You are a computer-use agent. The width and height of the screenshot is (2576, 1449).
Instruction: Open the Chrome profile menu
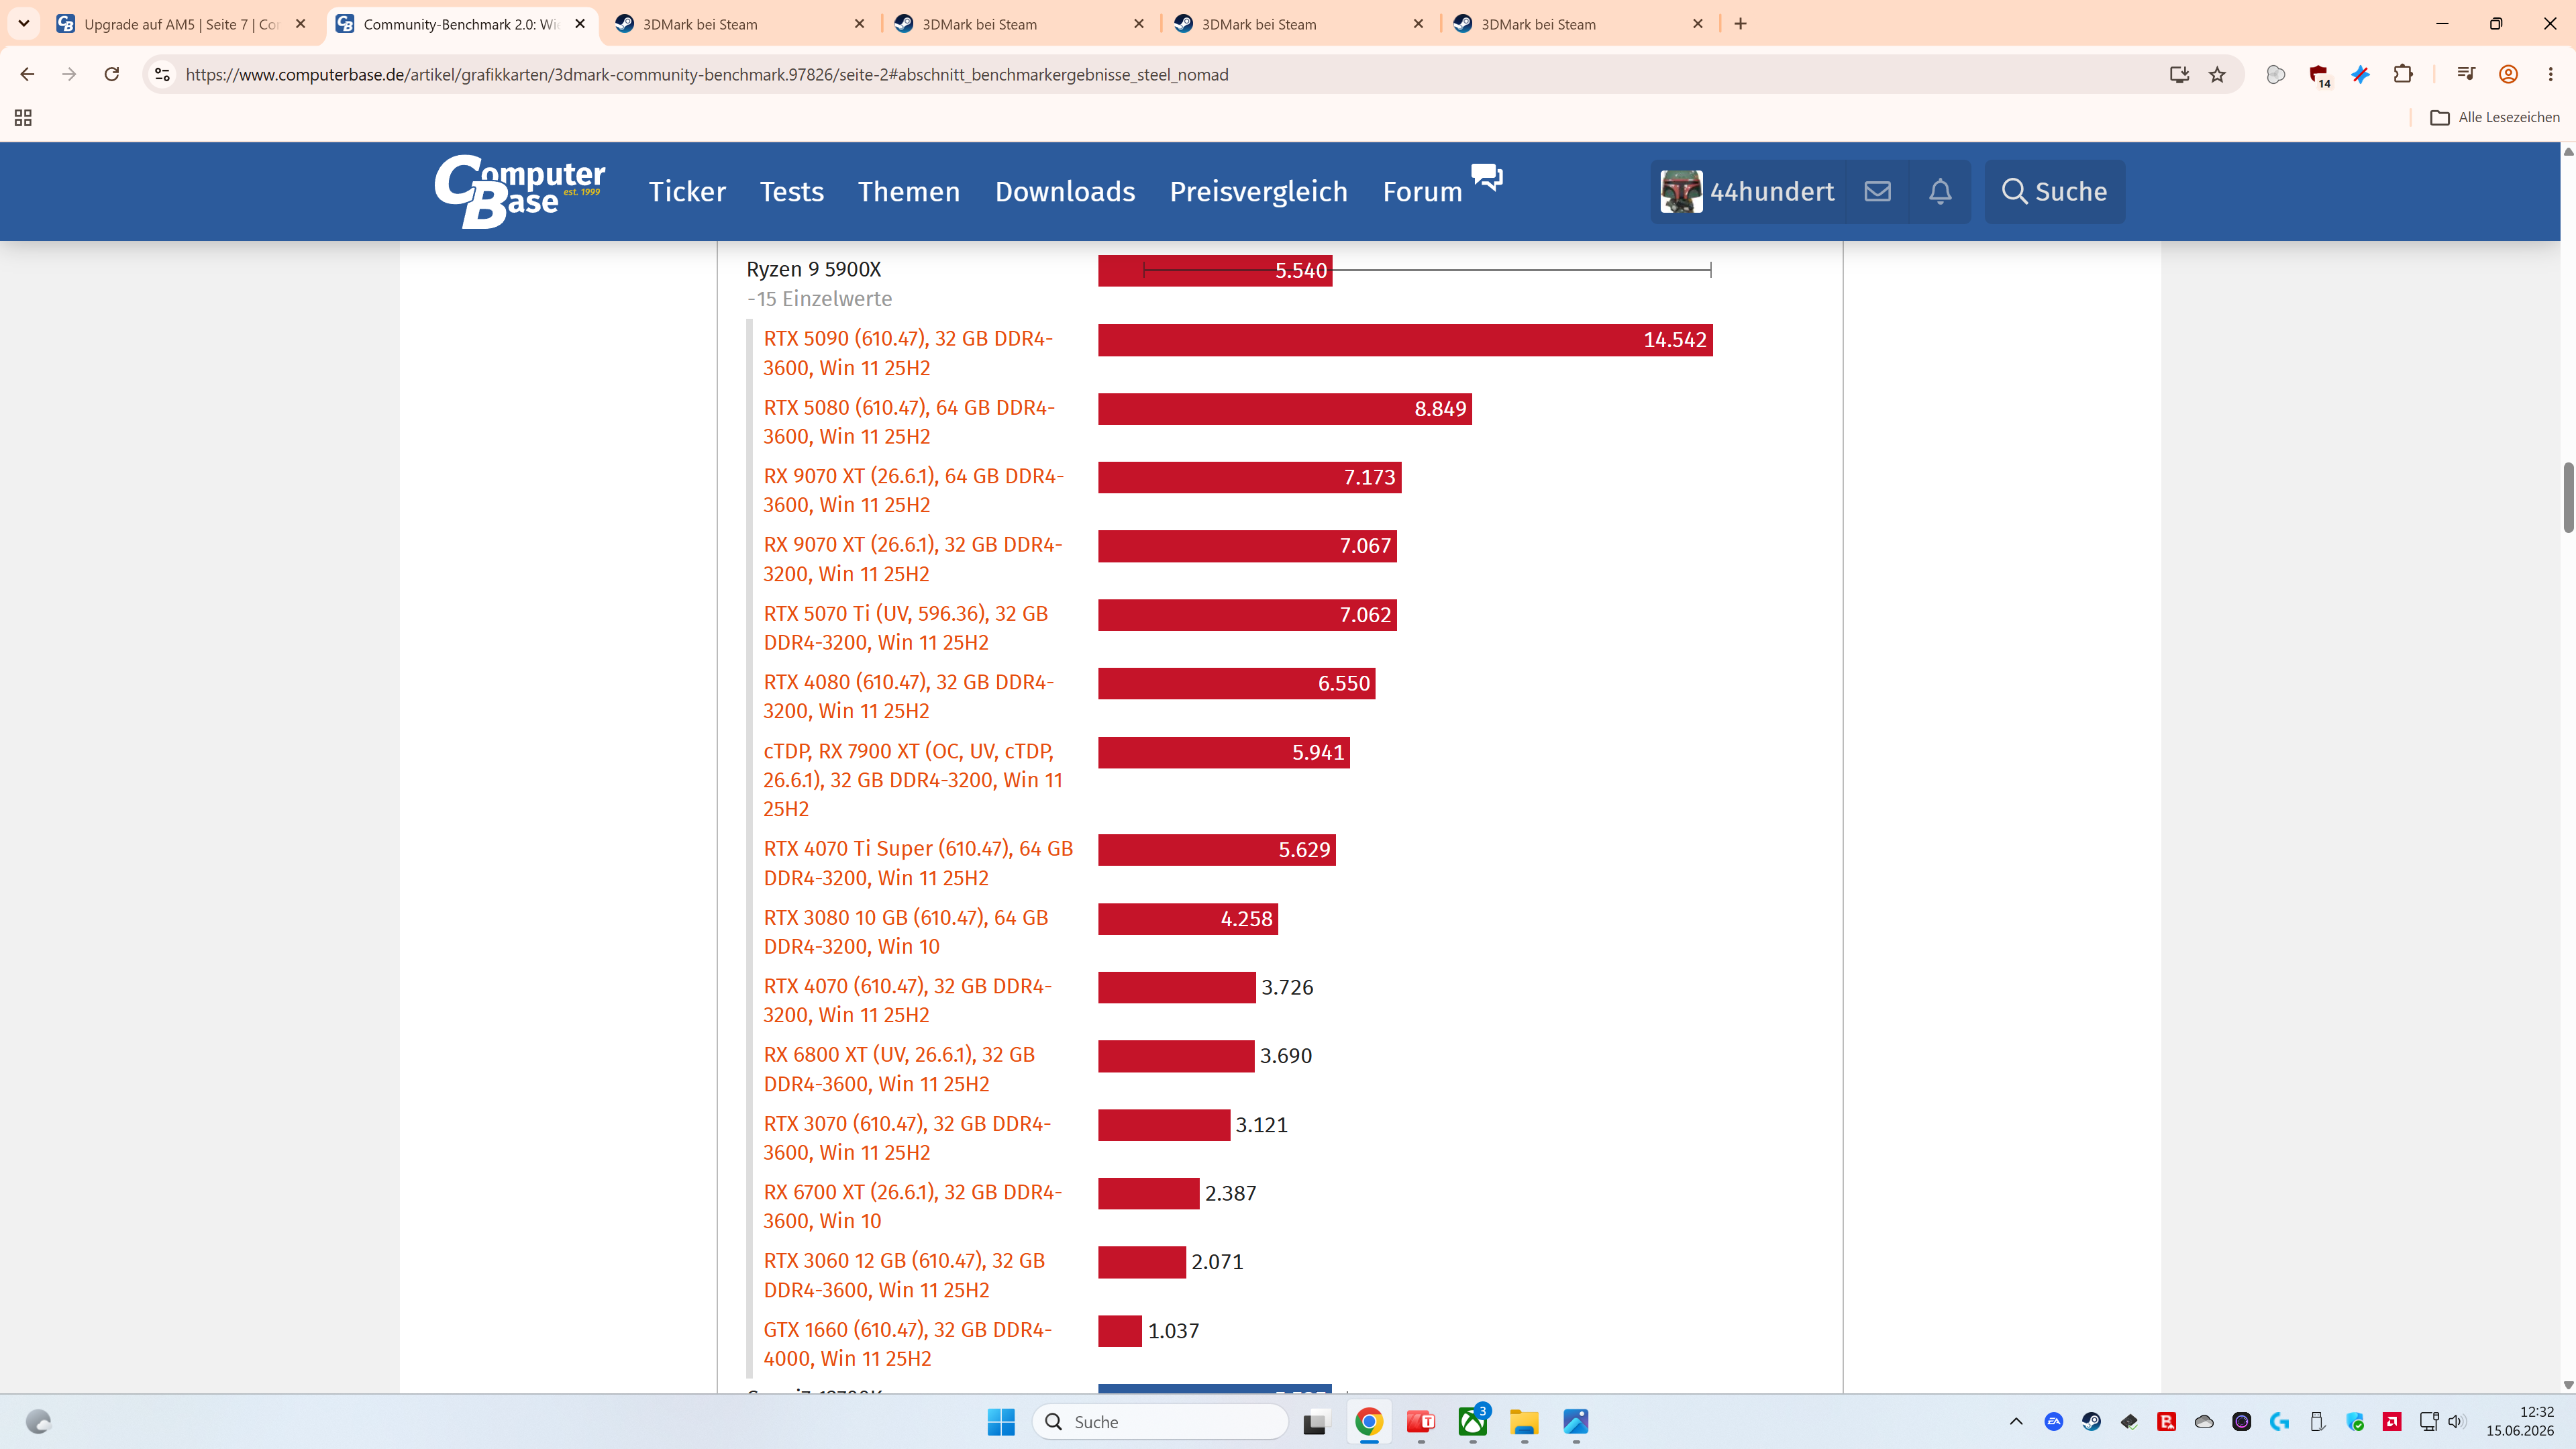2508,74
